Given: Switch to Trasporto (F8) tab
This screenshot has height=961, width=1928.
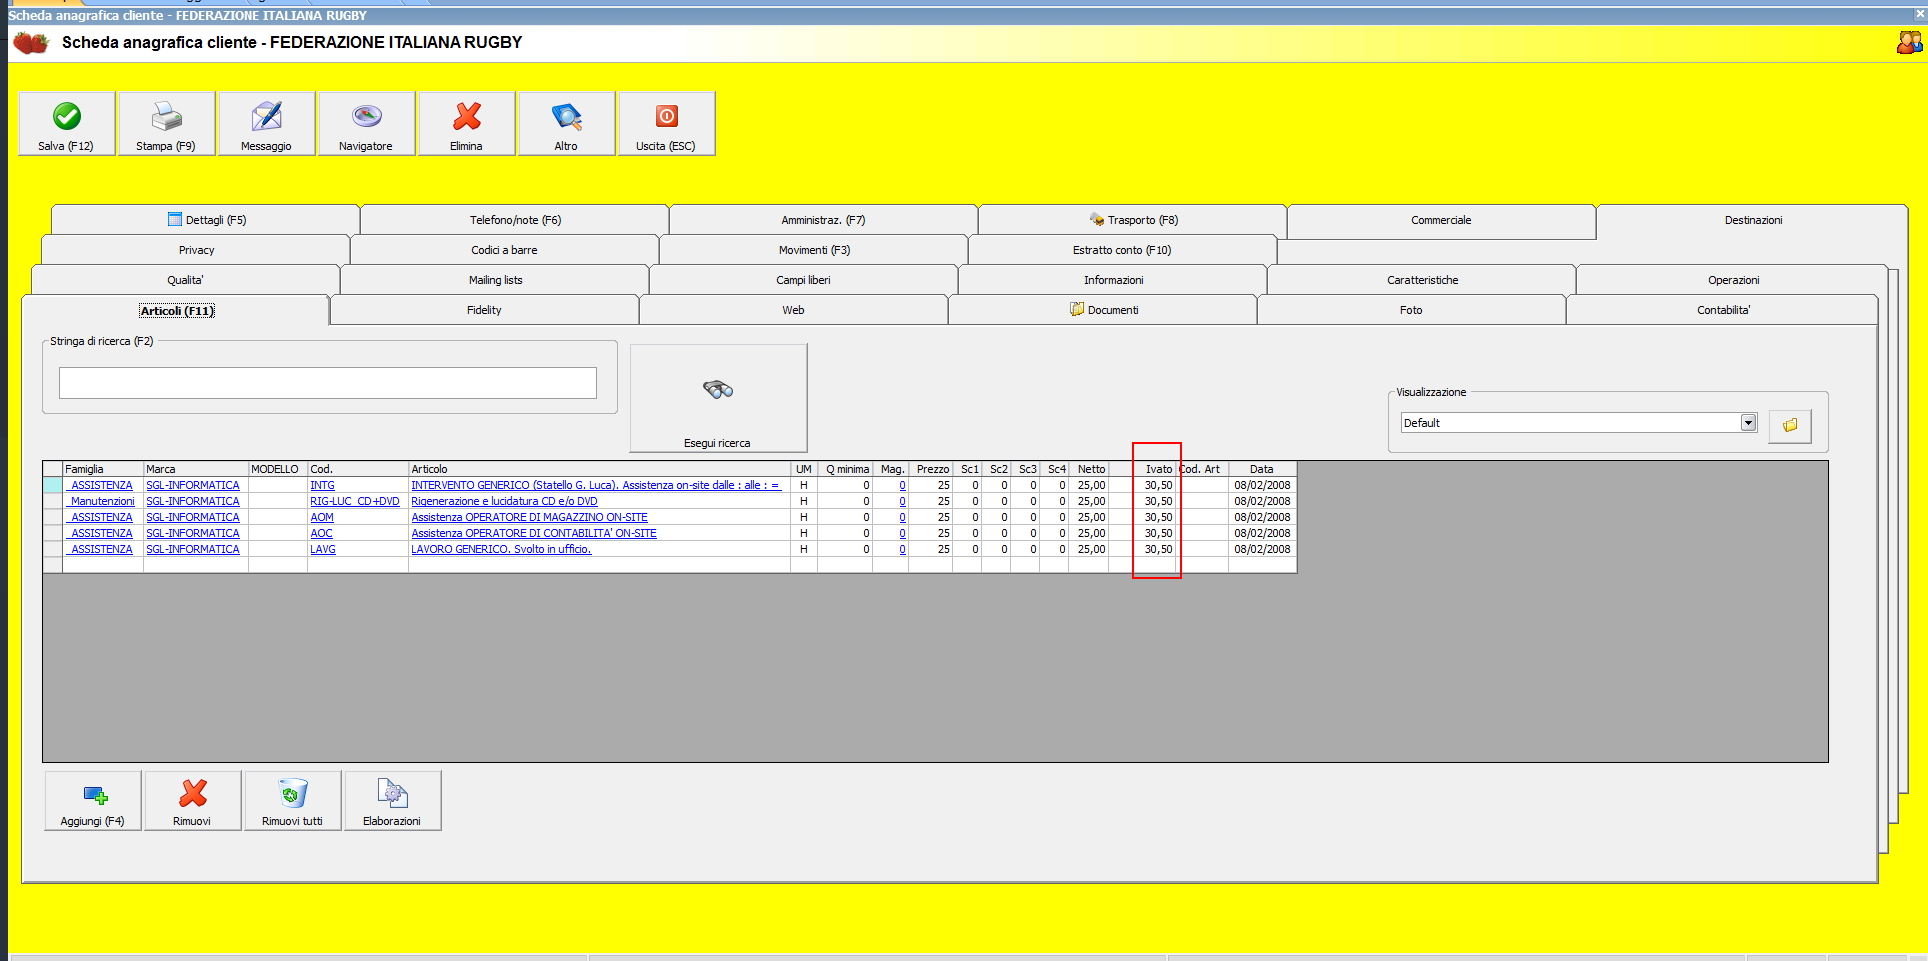Looking at the screenshot, I should pyautogui.click(x=1133, y=220).
